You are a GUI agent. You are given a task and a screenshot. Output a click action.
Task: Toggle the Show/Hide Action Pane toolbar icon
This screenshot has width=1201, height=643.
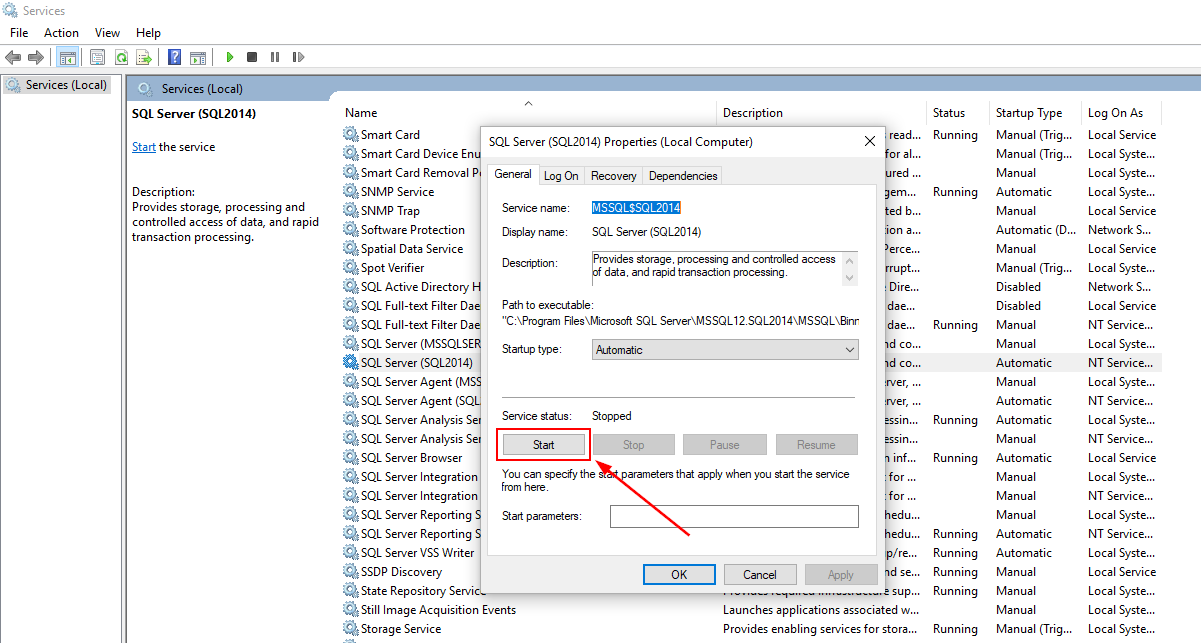pos(198,58)
